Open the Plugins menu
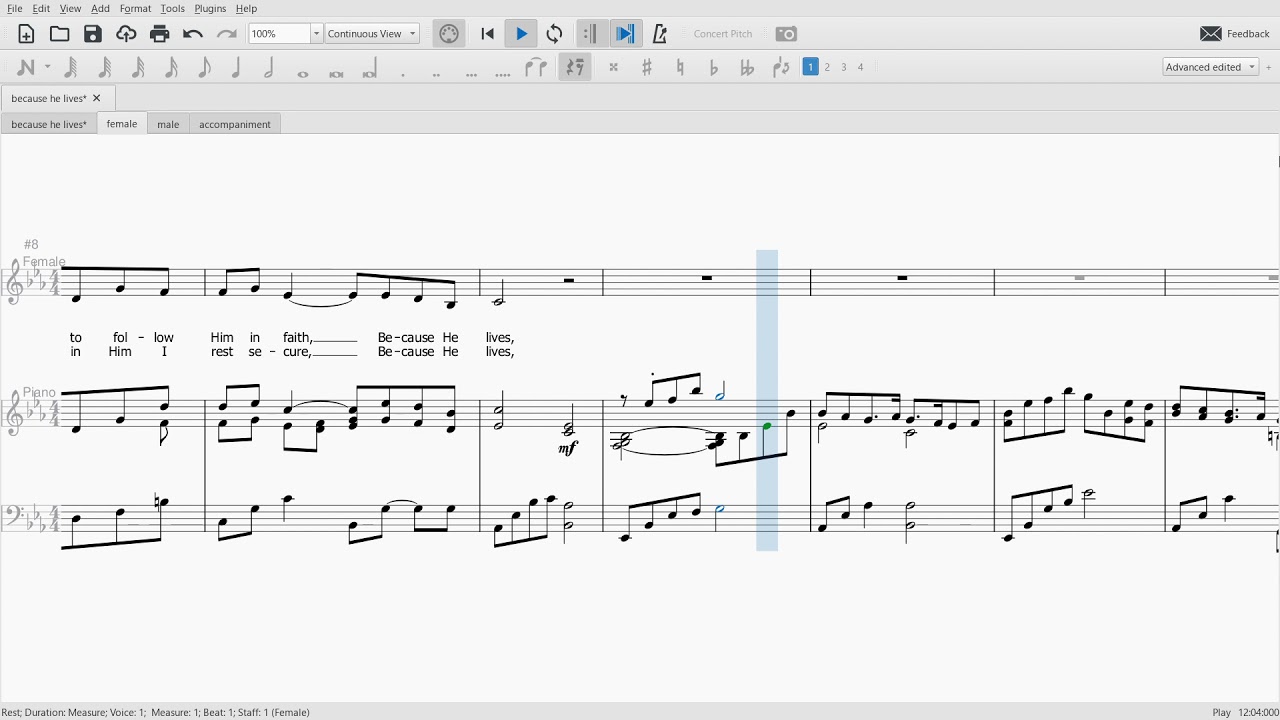Viewport: 1280px width, 720px height. [210, 8]
